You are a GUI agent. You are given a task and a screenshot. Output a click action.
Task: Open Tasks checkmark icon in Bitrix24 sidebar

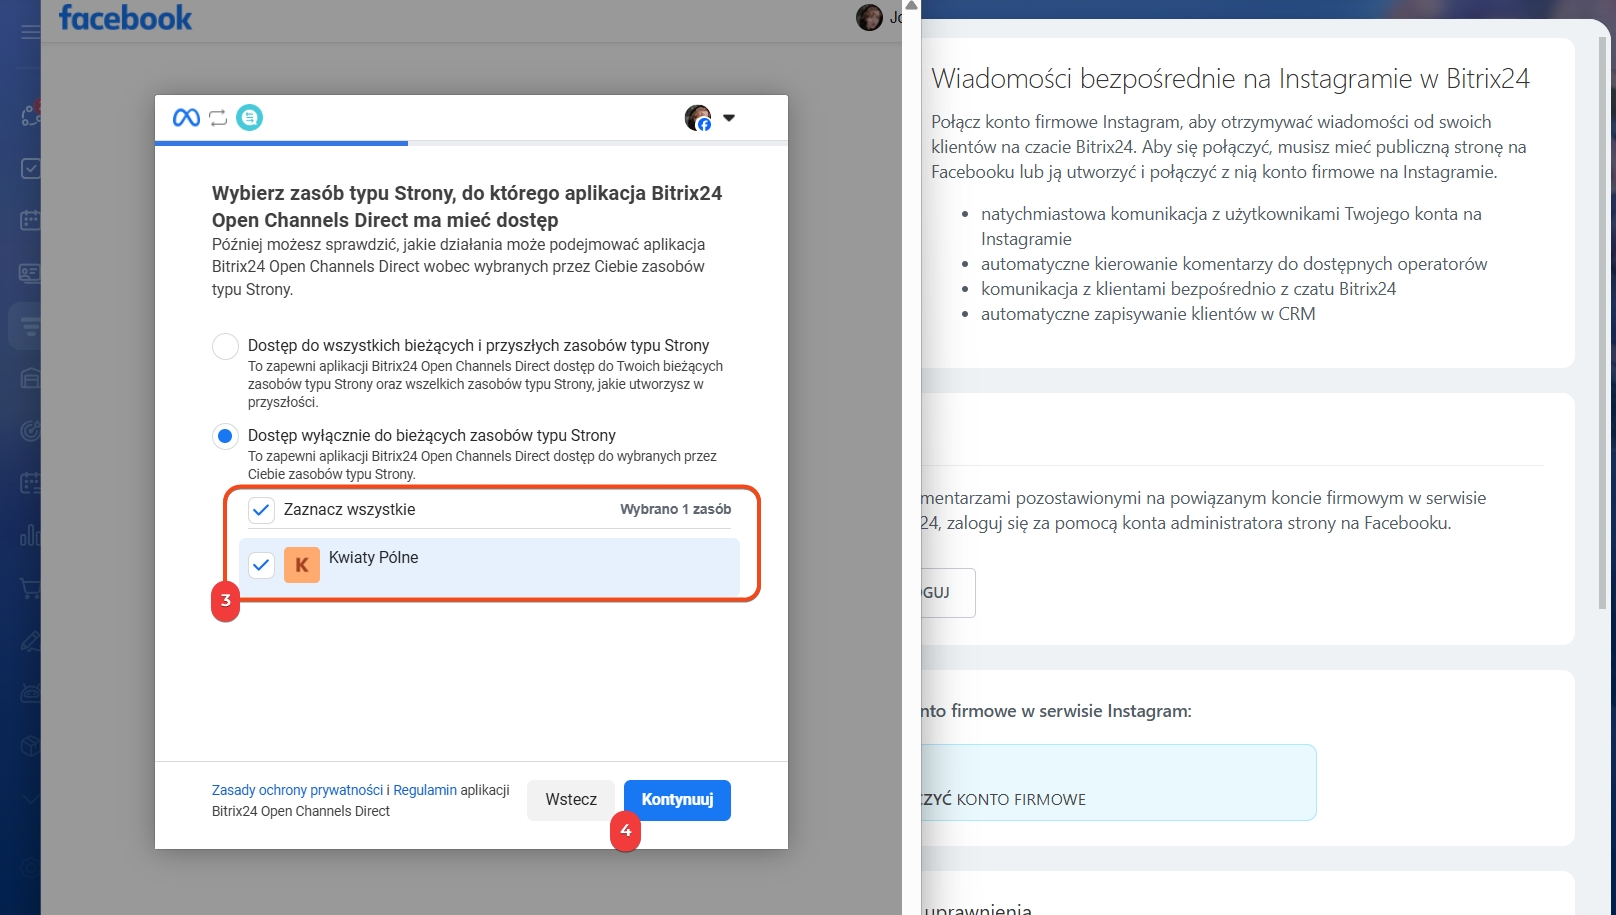[30, 168]
